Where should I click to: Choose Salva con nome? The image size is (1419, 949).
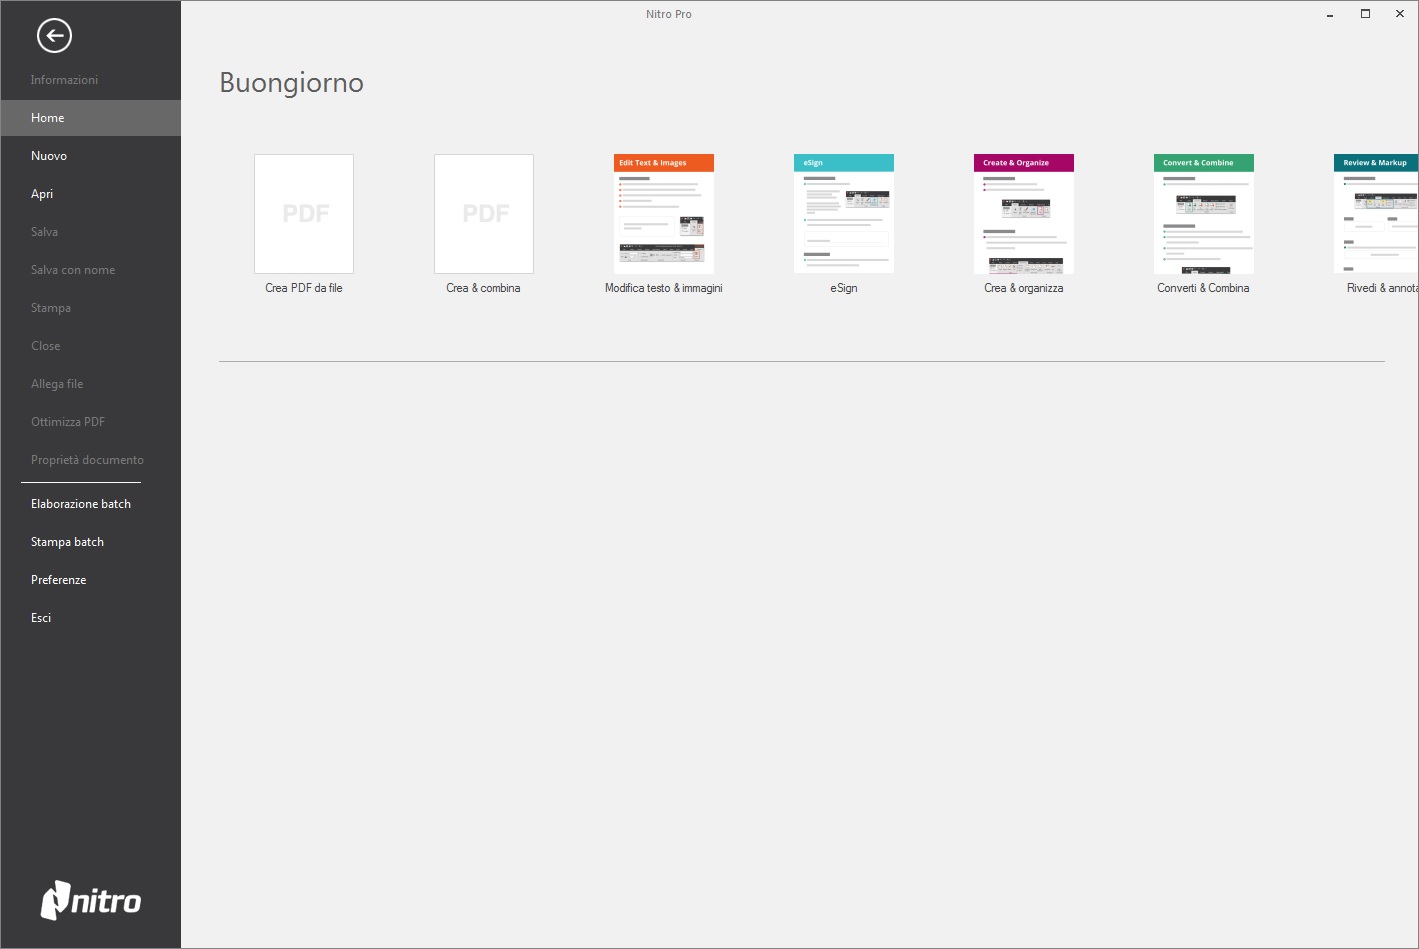pyautogui.click(x=90, y=270)
